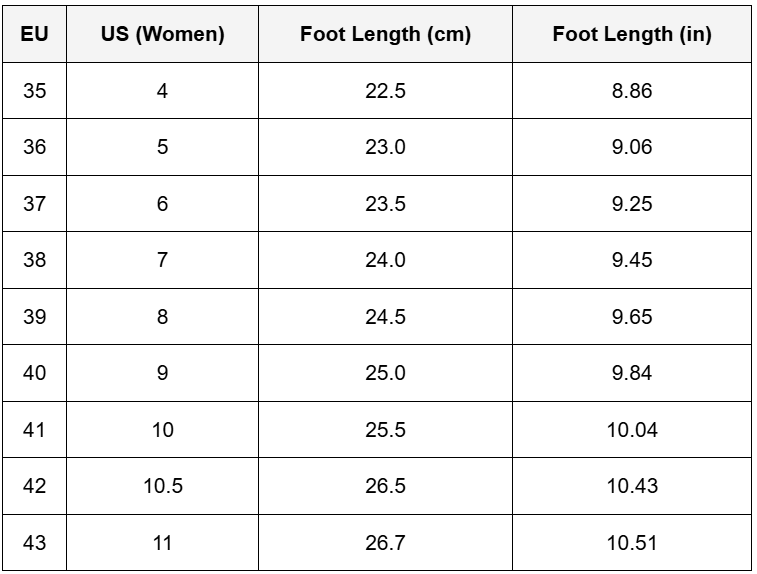Select the EU size 43 cell
The height and width of the screenshot is (574, 757).
tap(34, 543)
